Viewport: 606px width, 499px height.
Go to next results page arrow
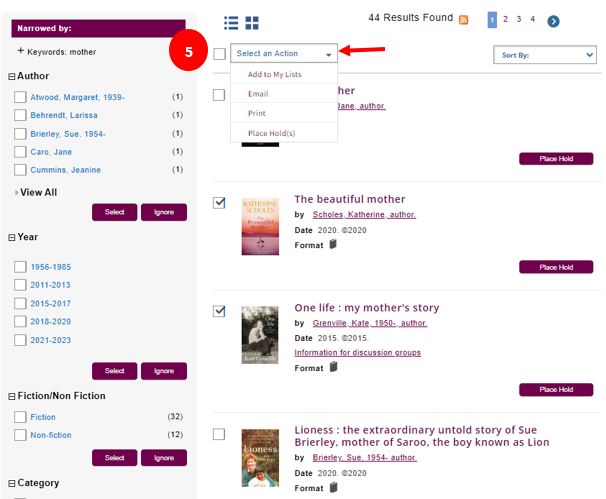553,20
